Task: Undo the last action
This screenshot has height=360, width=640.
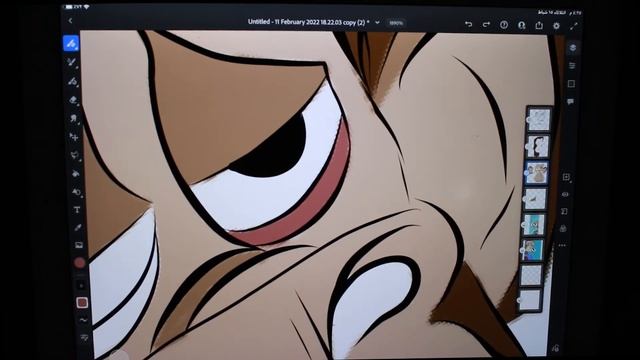Action: point(469,24)
